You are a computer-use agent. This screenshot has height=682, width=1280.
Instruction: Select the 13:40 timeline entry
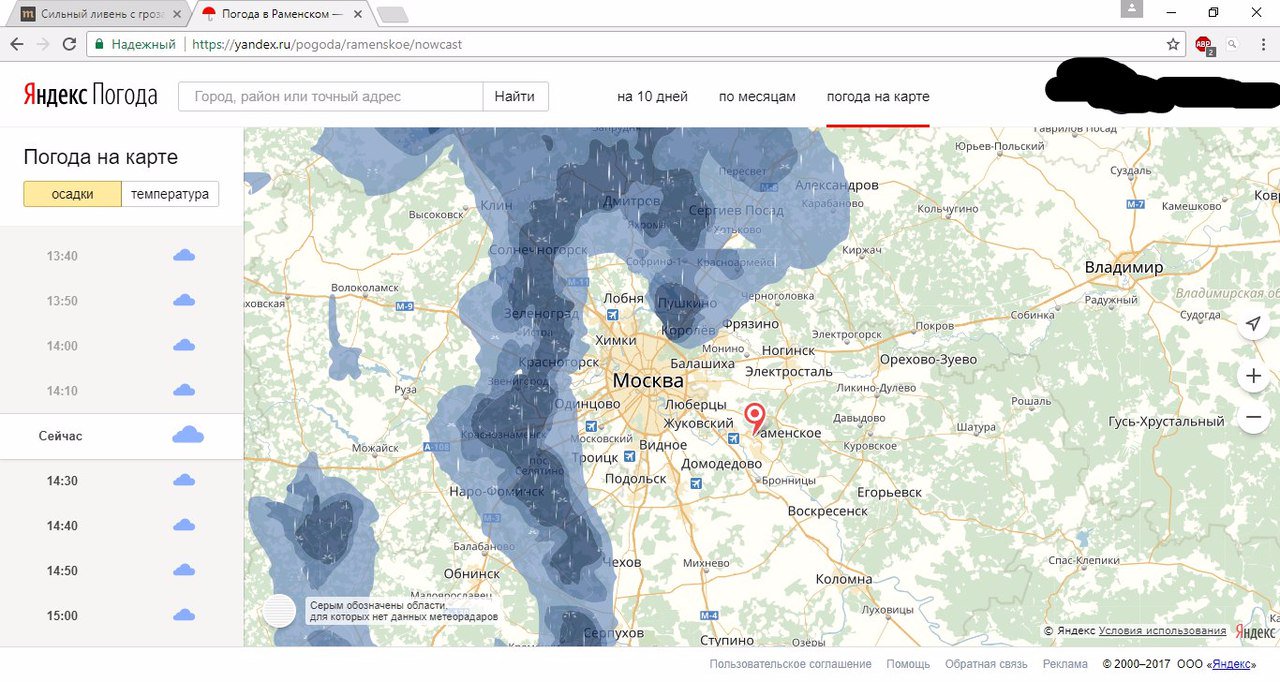click(122, 255)
